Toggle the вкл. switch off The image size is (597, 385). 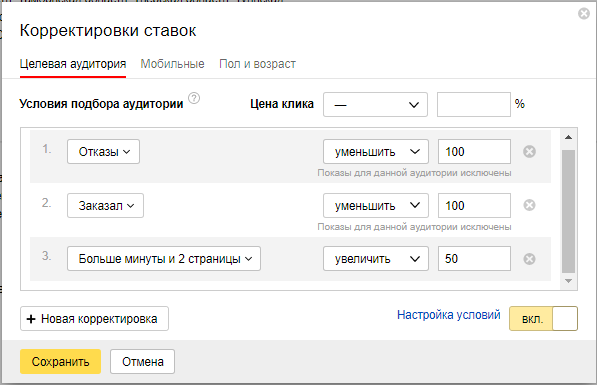click(x=543, y=318)
